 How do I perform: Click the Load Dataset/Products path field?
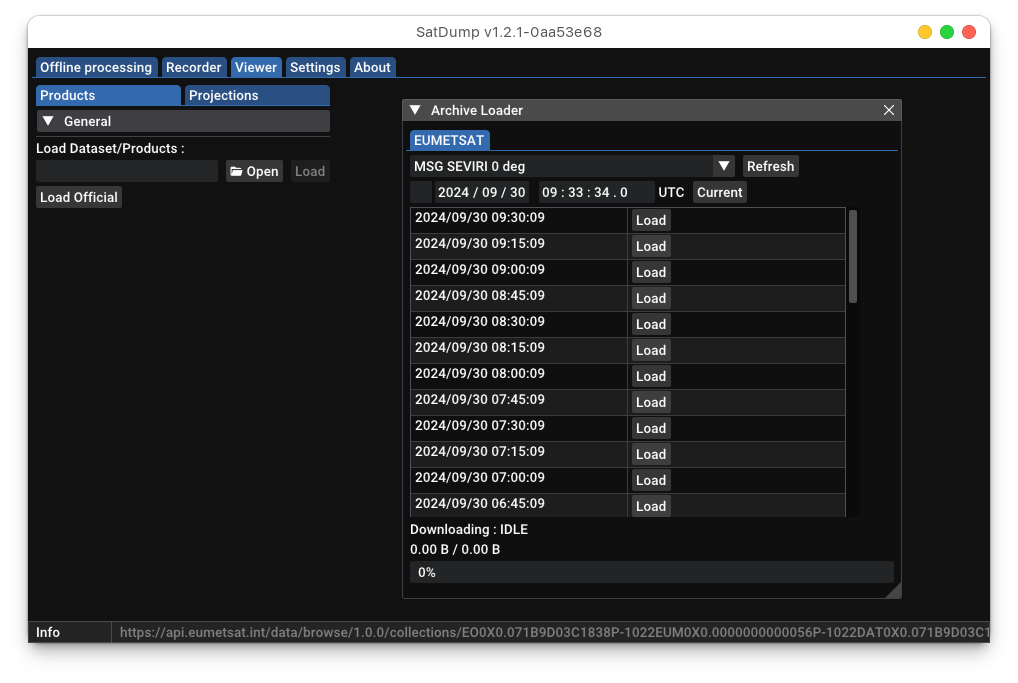click(127, 171)
